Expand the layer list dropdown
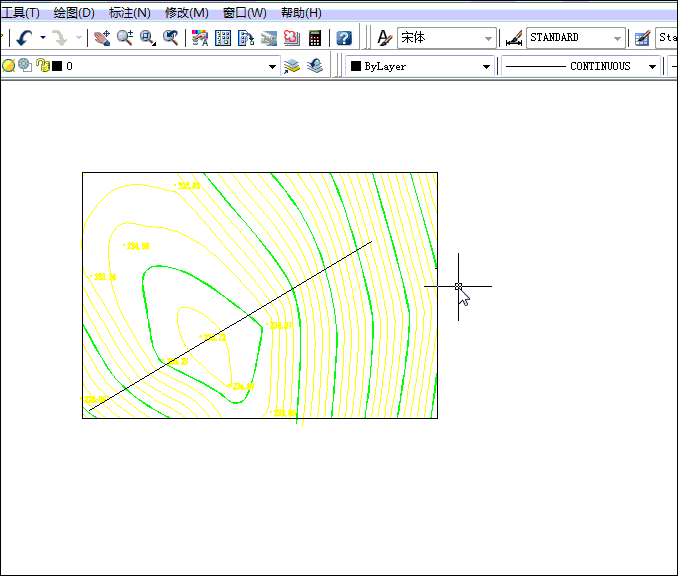The width and height of the screenshot is (678, 576). point(272,67)
